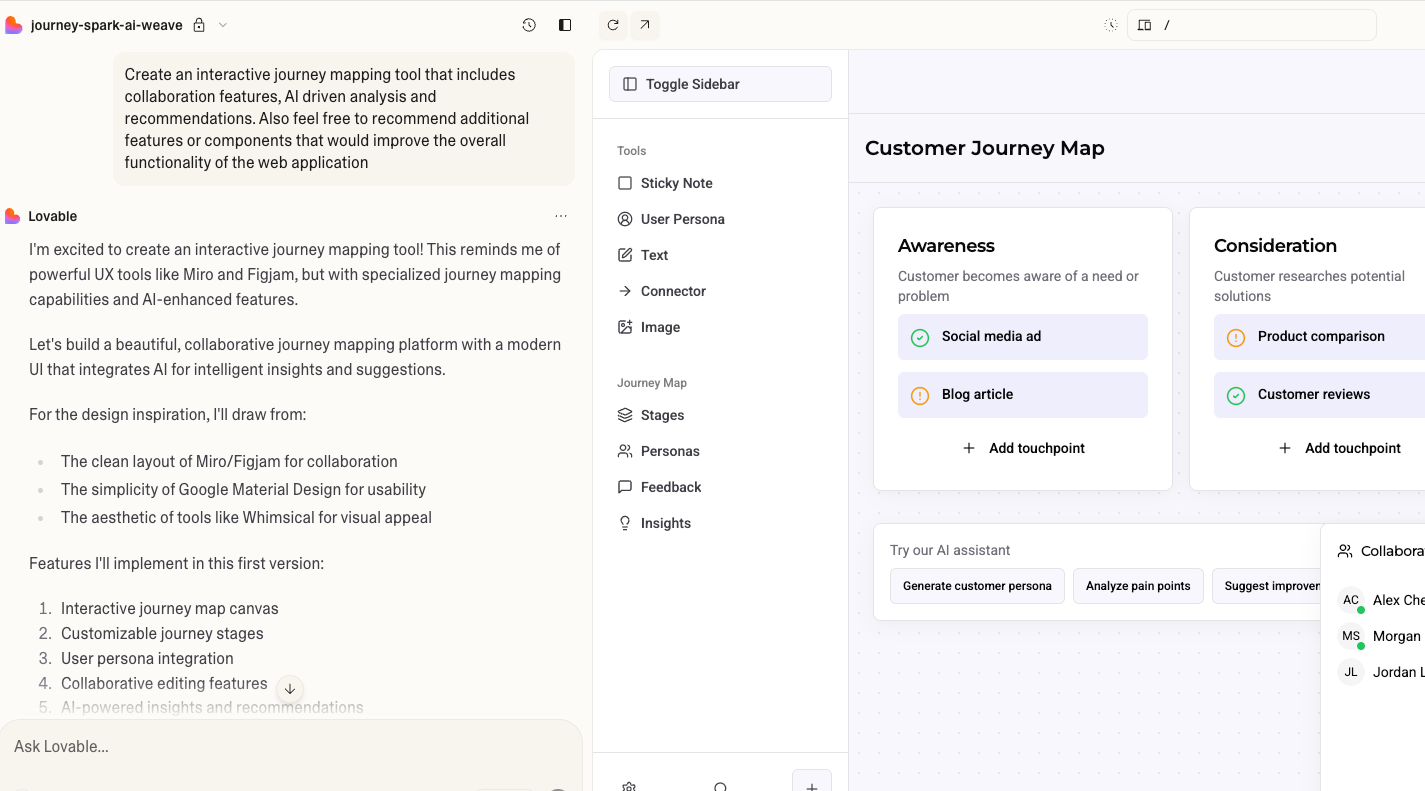The image size is (1425, 791).
Task: Click green check icon on Customer reviews
Action: point(1236,396)
